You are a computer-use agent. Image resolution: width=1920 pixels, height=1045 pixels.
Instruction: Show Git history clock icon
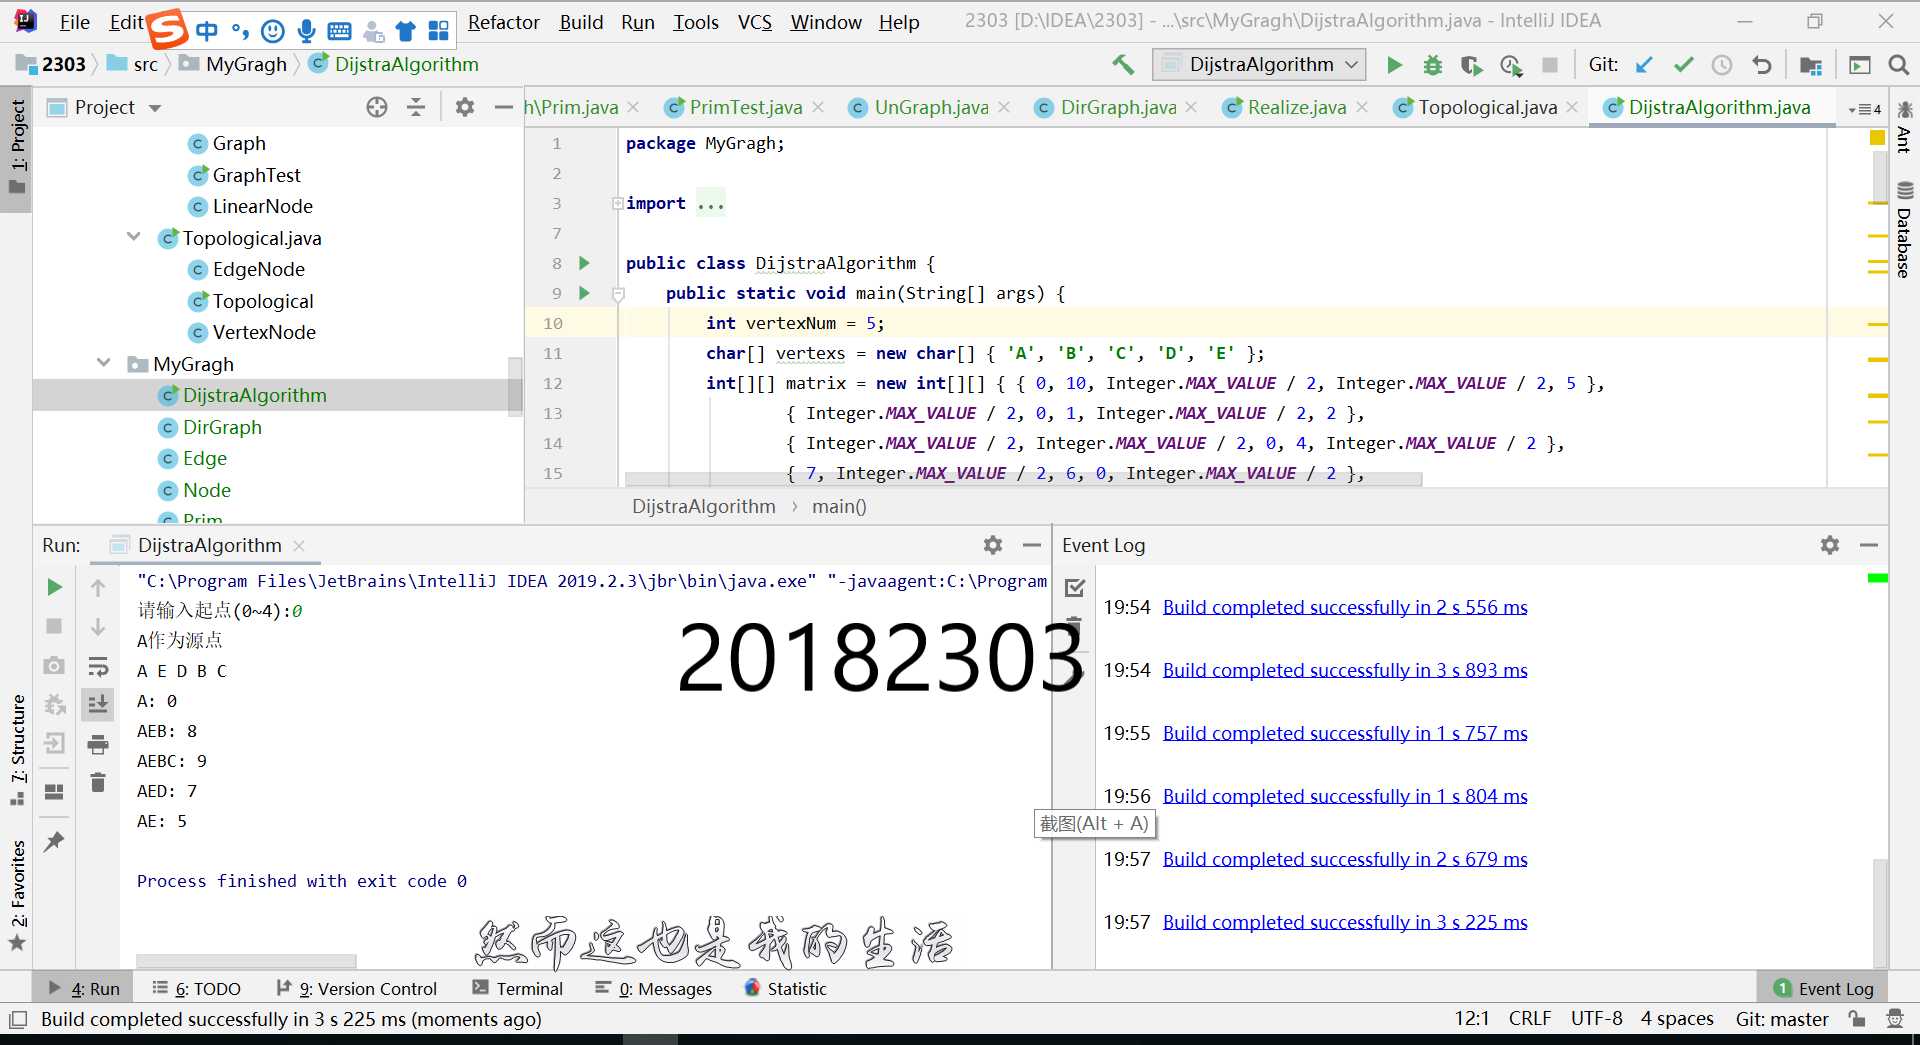click(x=1722, y=65)
